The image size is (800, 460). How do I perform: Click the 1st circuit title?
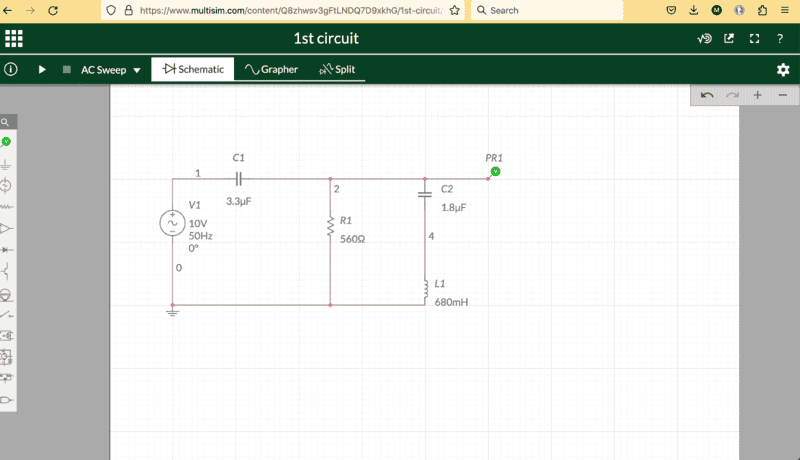[x=326, y=39]
